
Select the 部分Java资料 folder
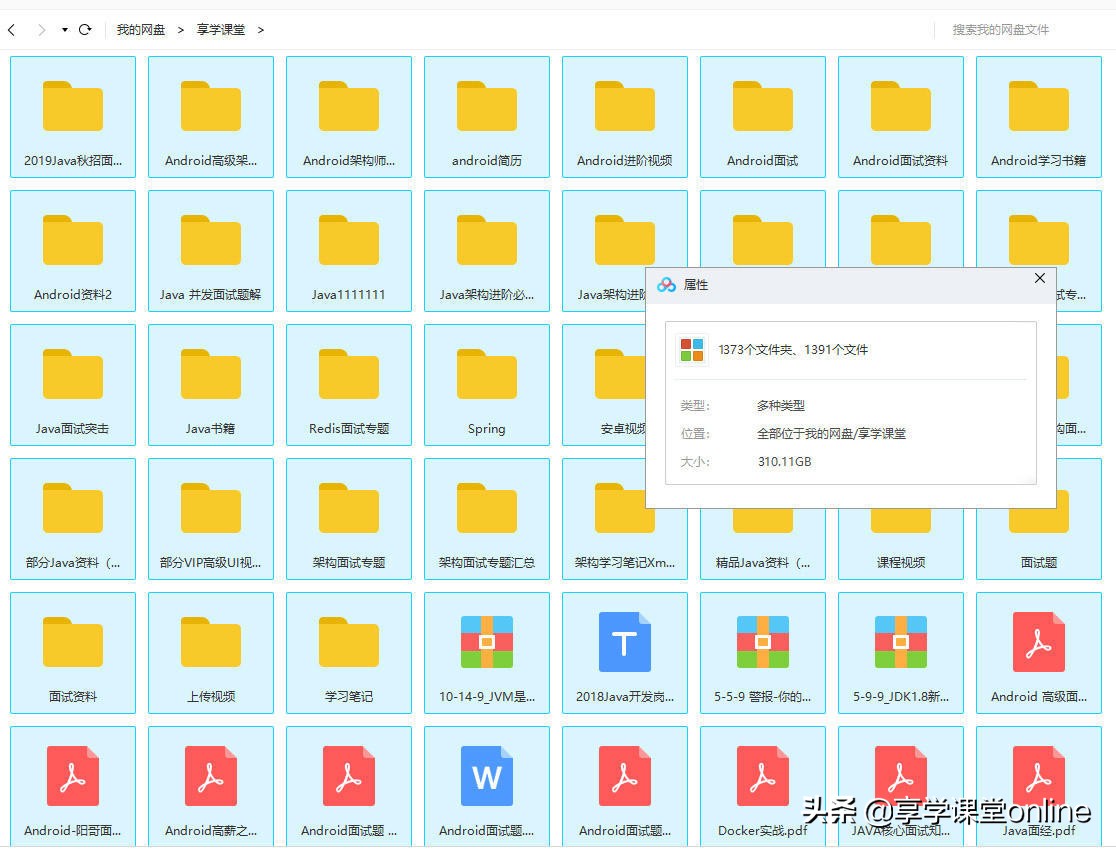click(73, 519)
